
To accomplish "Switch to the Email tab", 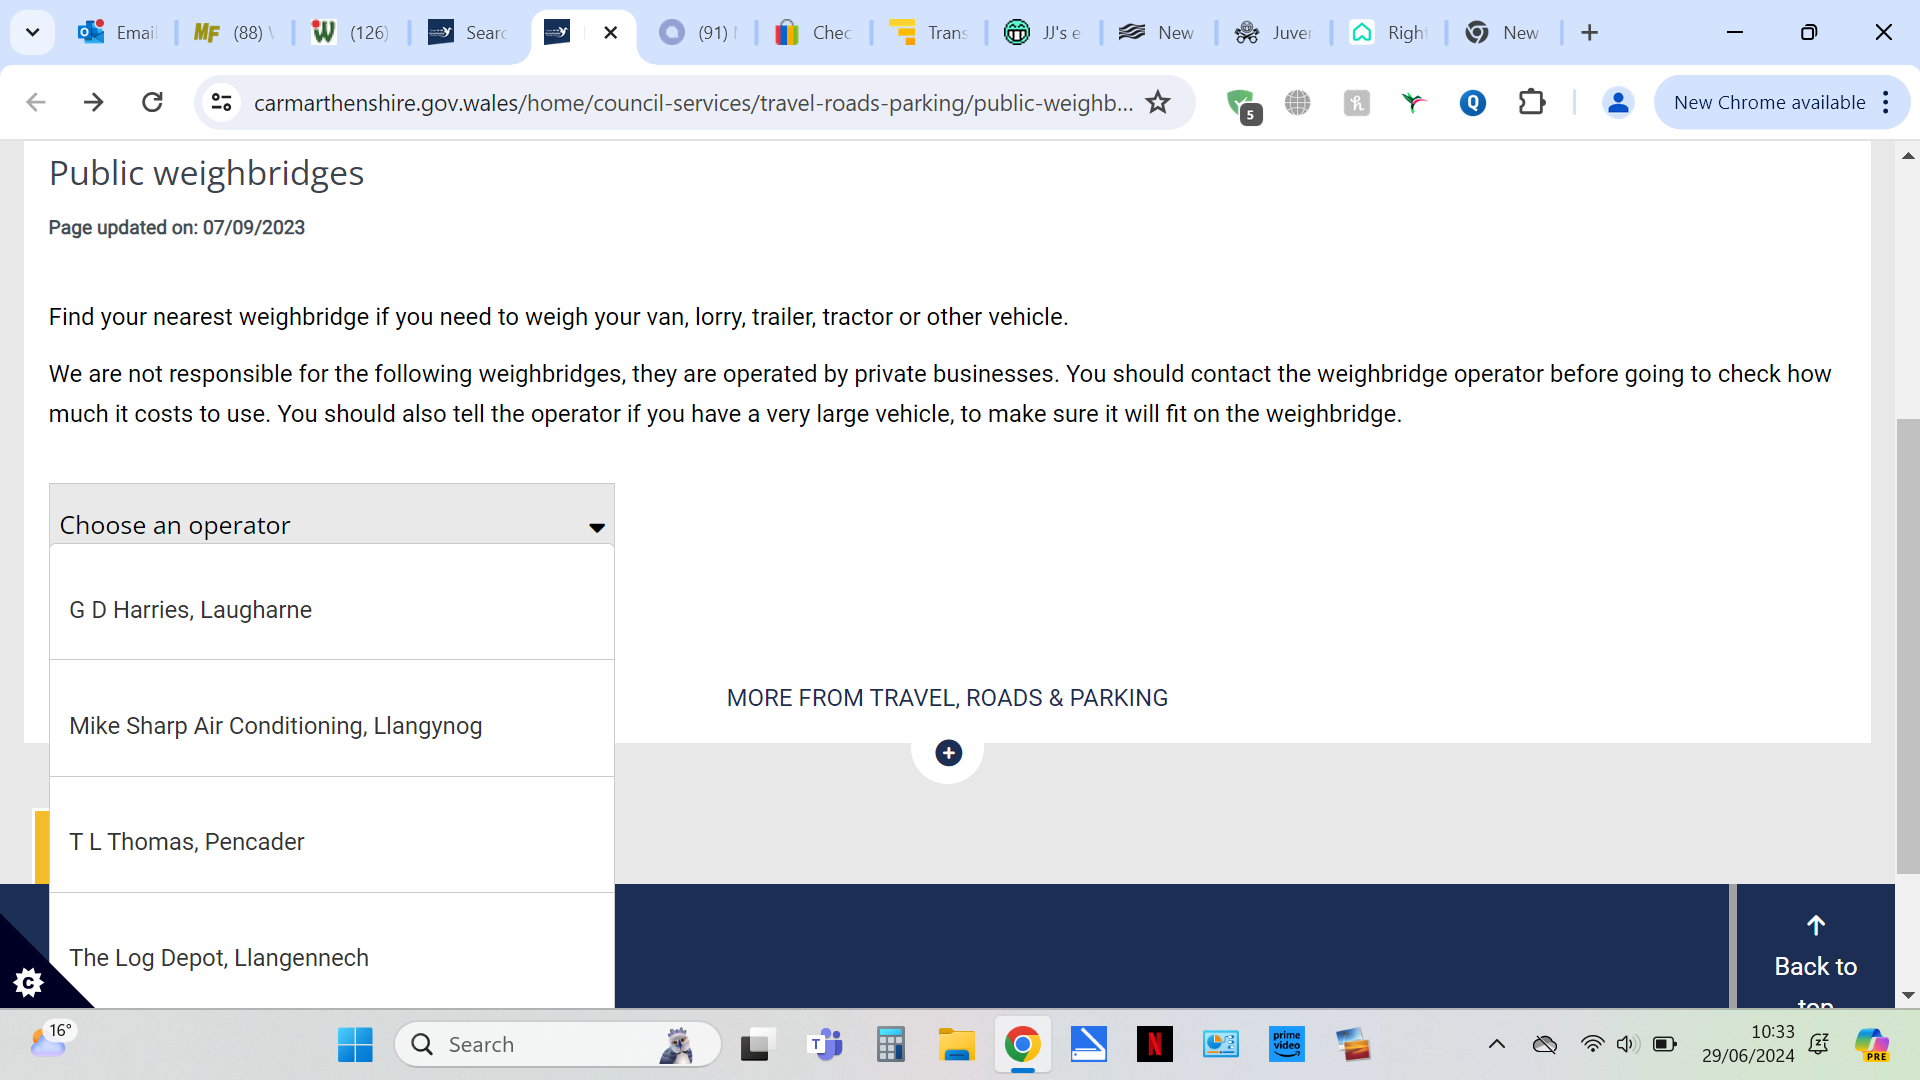I will pyautogui.click(x=119, y=32).
